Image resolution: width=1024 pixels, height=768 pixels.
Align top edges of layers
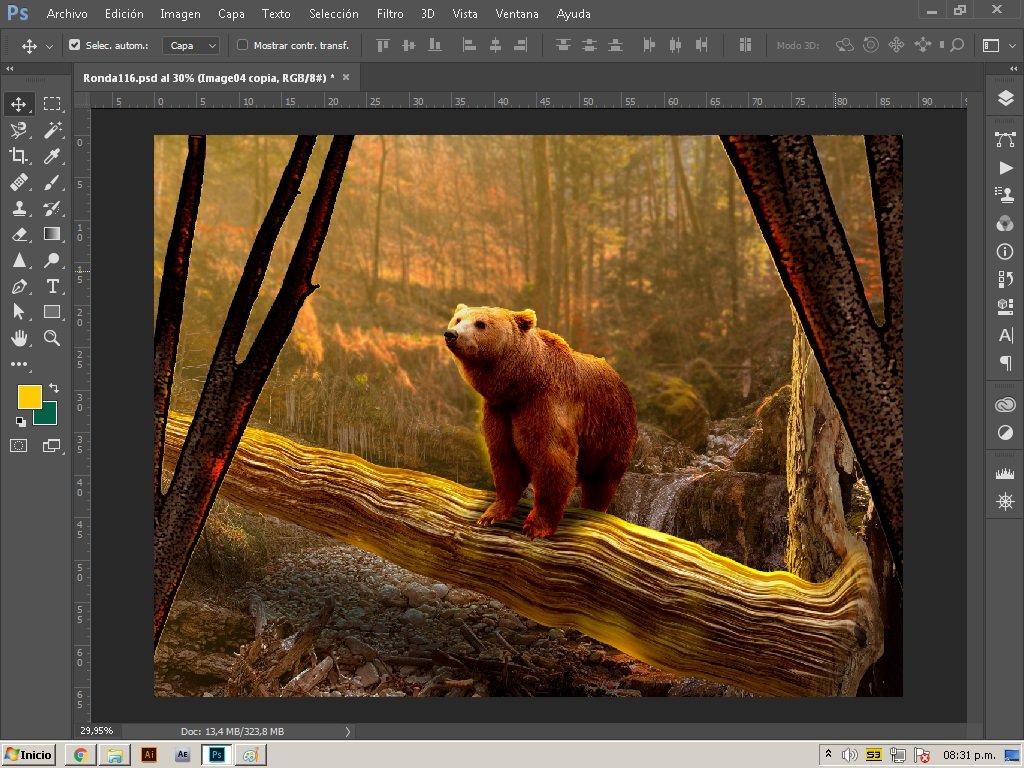point(383,45)
